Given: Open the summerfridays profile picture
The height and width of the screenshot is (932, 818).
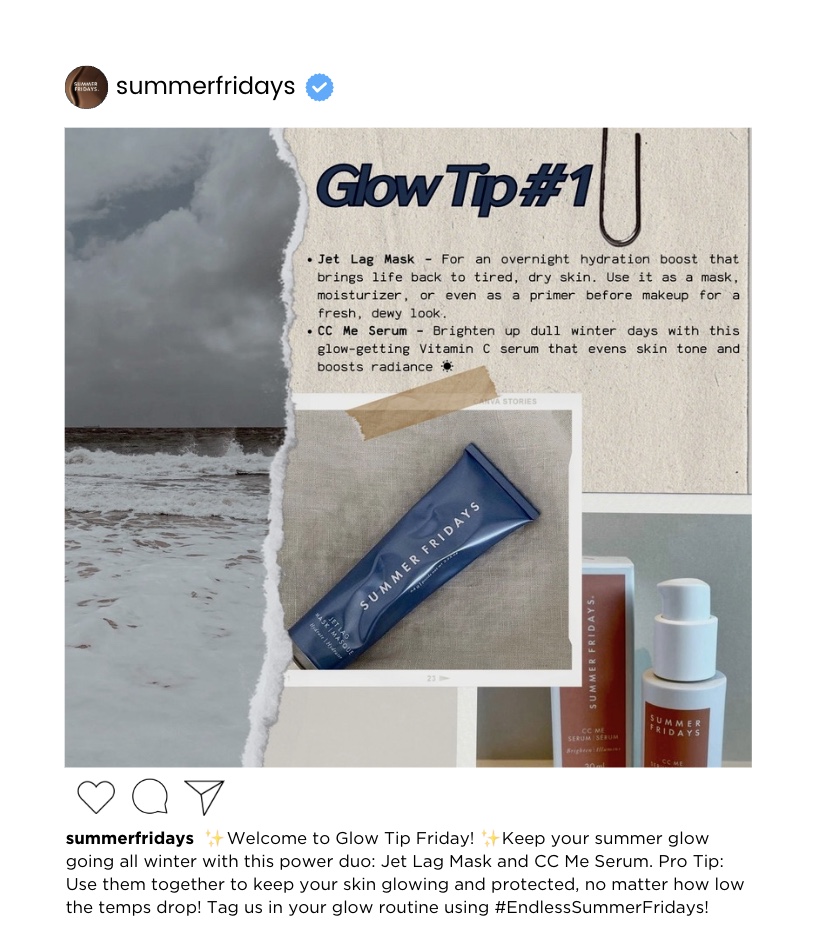Looking at the screenshot, I should tap(86, 87).
